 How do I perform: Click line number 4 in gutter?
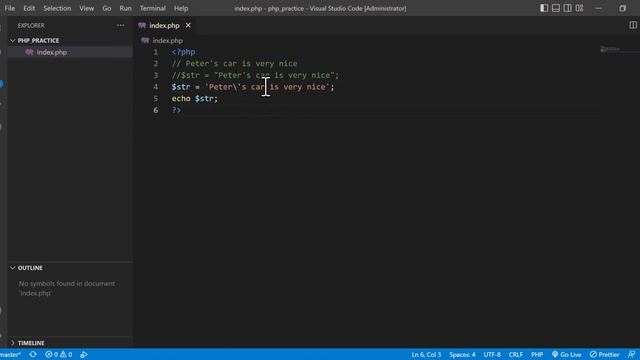tap(156, 87)
